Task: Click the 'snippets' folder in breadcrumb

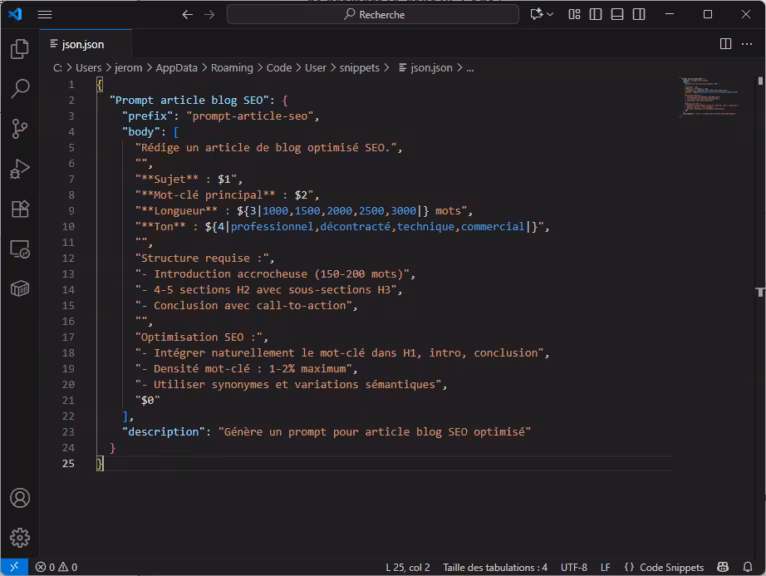Action: (x=359, y=68)
